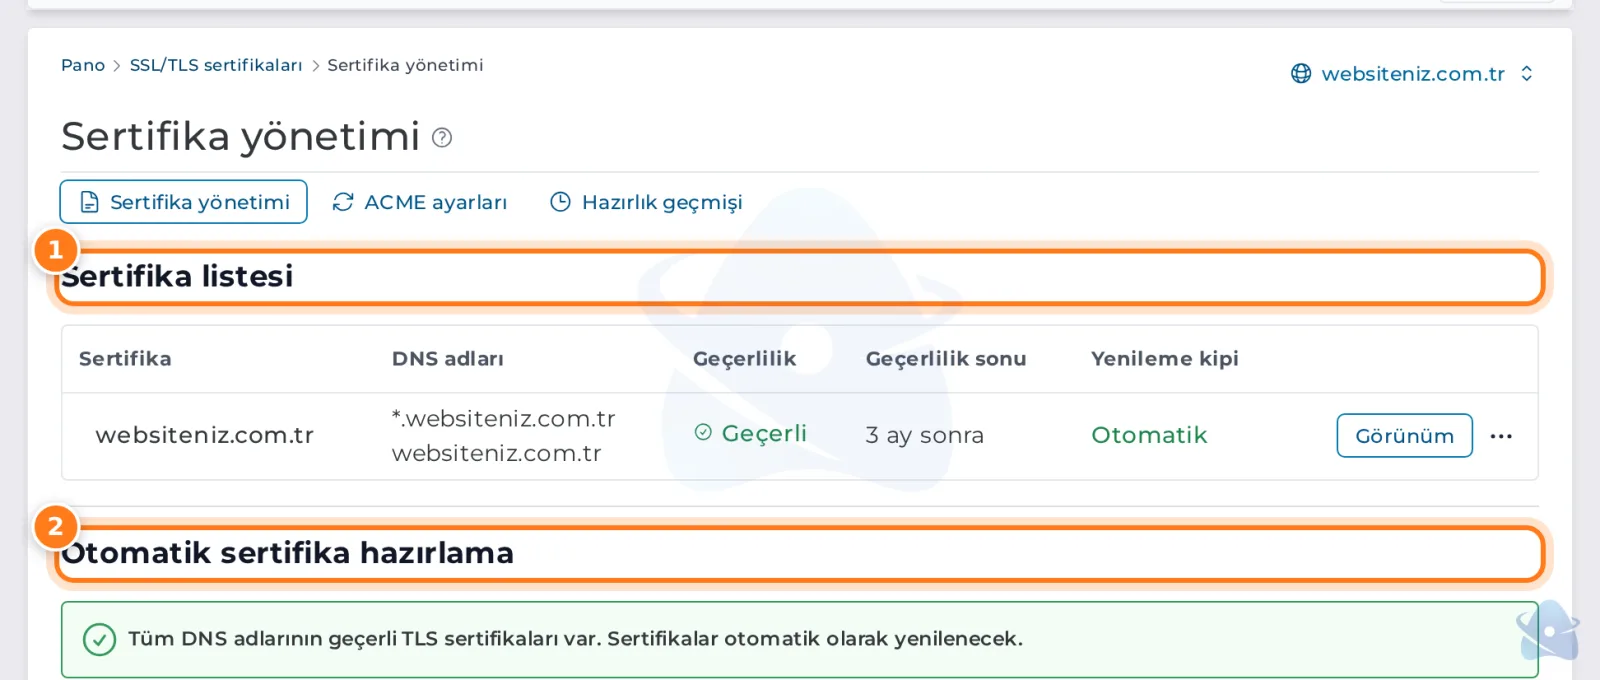Click the check icon beside Geçerli status

[x=703, y=432]
